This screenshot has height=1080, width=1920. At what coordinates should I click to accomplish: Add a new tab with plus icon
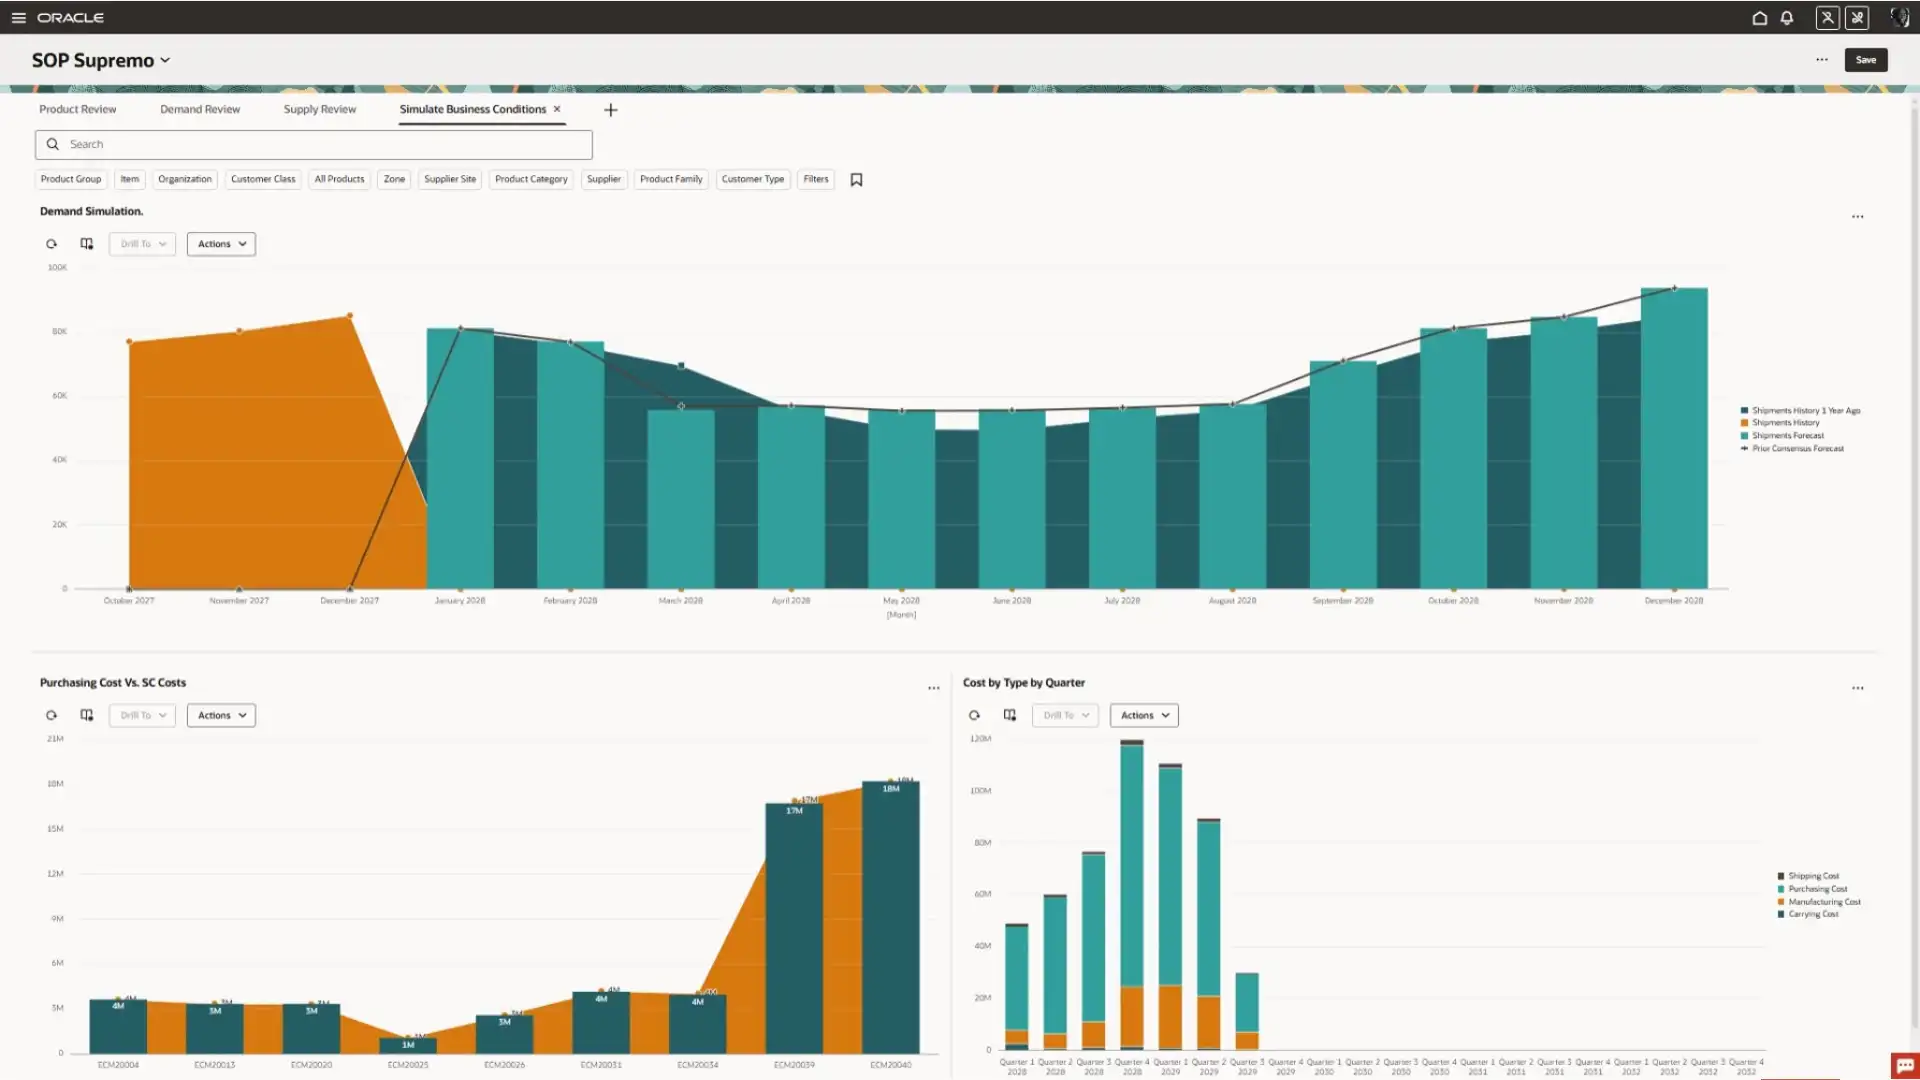[x=610, y=110]
